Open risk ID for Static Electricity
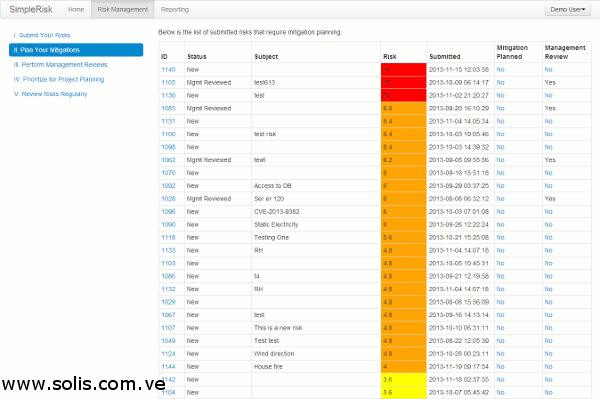 pyautogui.click(x=168, y=225)
